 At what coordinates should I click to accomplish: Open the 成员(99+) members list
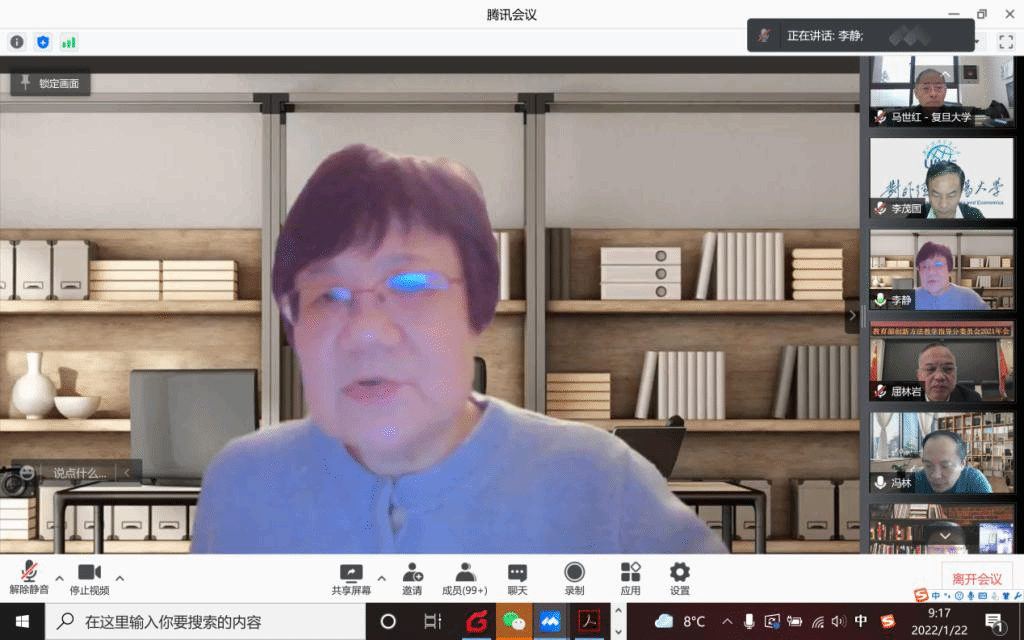465,578
